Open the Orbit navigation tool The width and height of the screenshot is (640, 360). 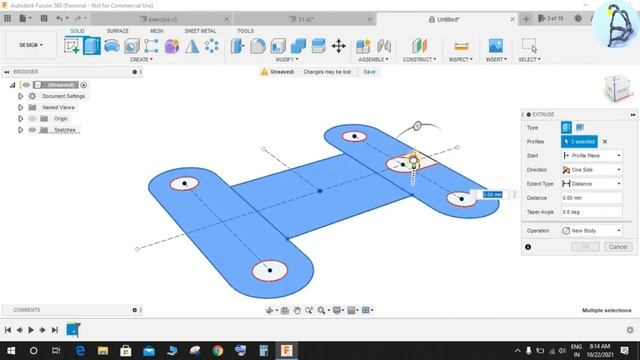point(269,310)
